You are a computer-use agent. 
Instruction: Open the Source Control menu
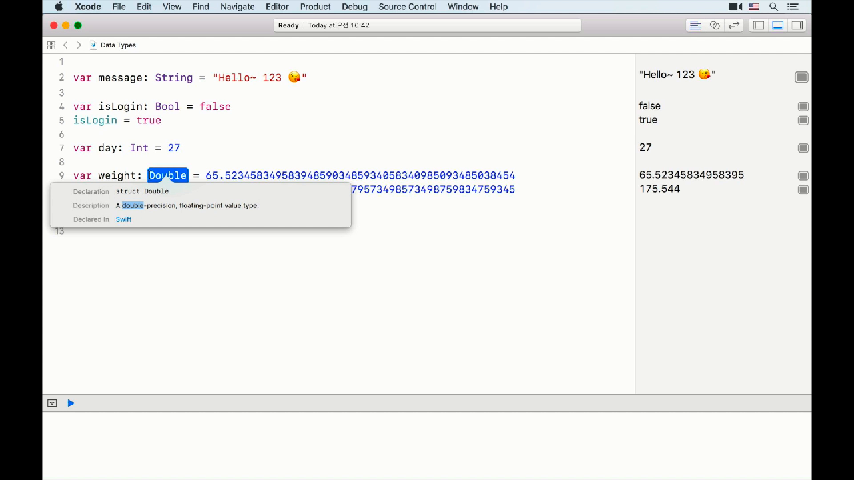[x=407, y=7]
